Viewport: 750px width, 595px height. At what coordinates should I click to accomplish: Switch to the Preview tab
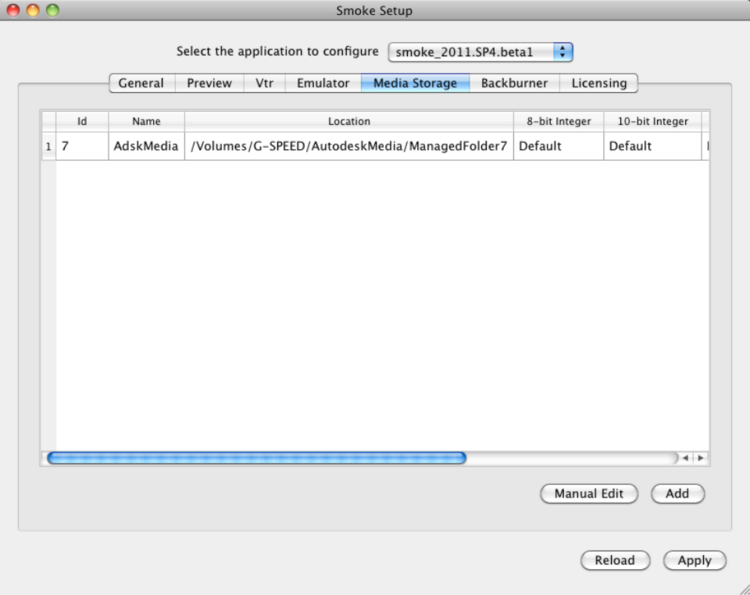tap(210, 83)
